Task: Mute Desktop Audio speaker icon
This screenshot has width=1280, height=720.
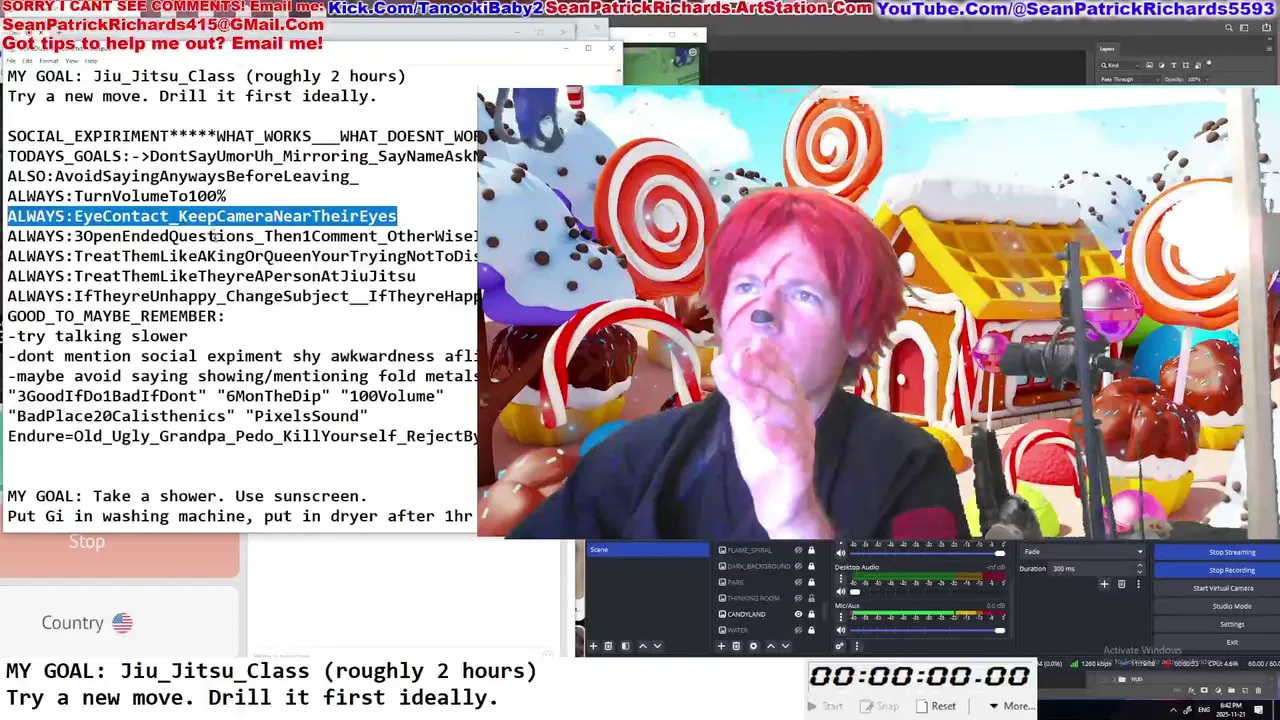Action: click(841, 591)
